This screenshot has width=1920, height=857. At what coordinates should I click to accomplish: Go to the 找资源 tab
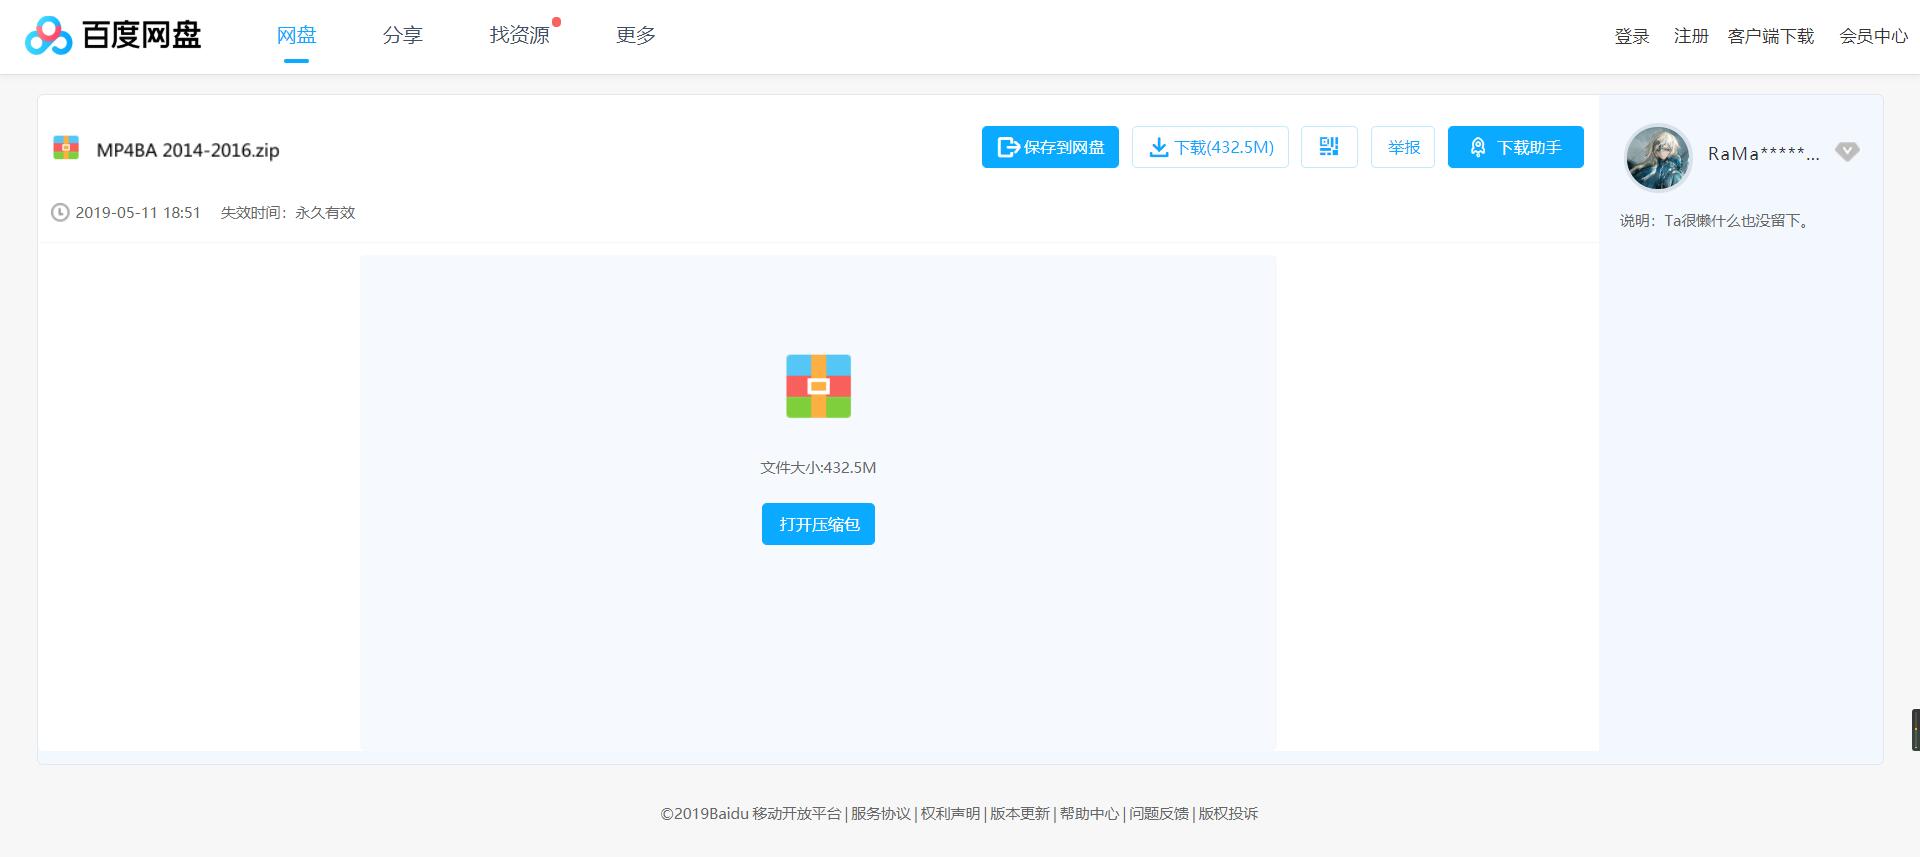519,36
